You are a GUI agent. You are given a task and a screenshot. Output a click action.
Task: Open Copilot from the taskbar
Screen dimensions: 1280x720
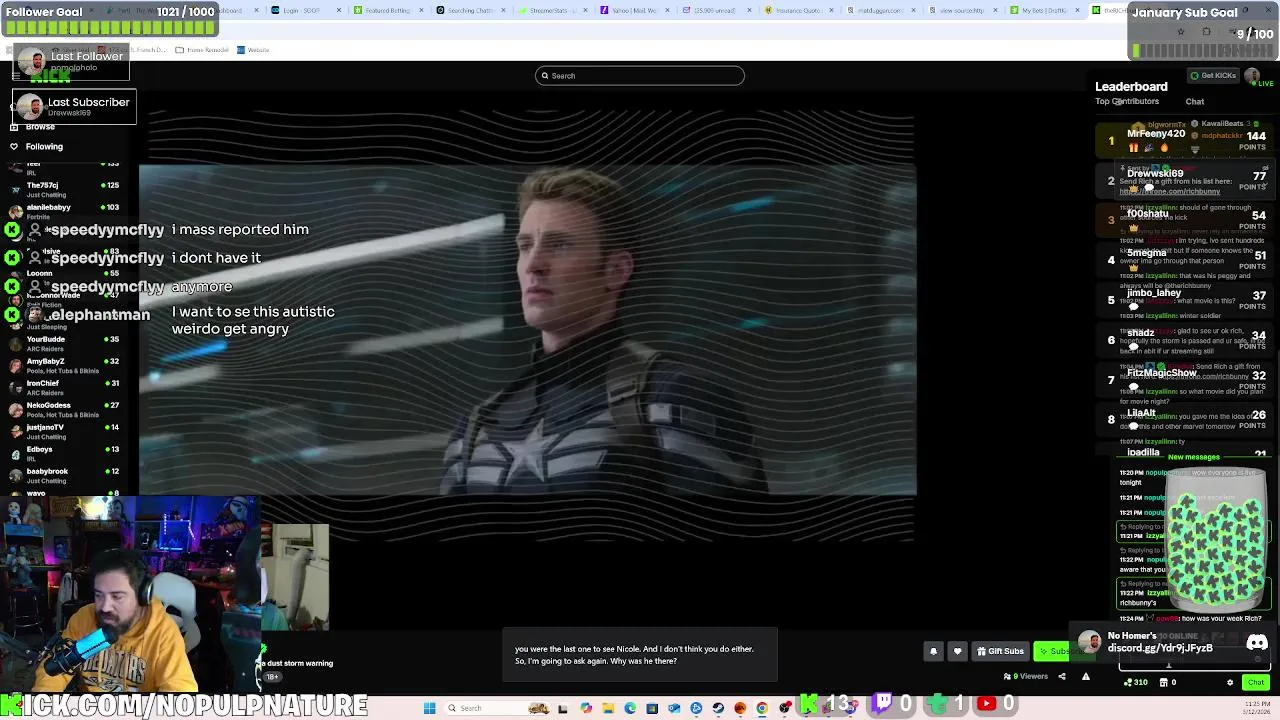click(586, 708)
